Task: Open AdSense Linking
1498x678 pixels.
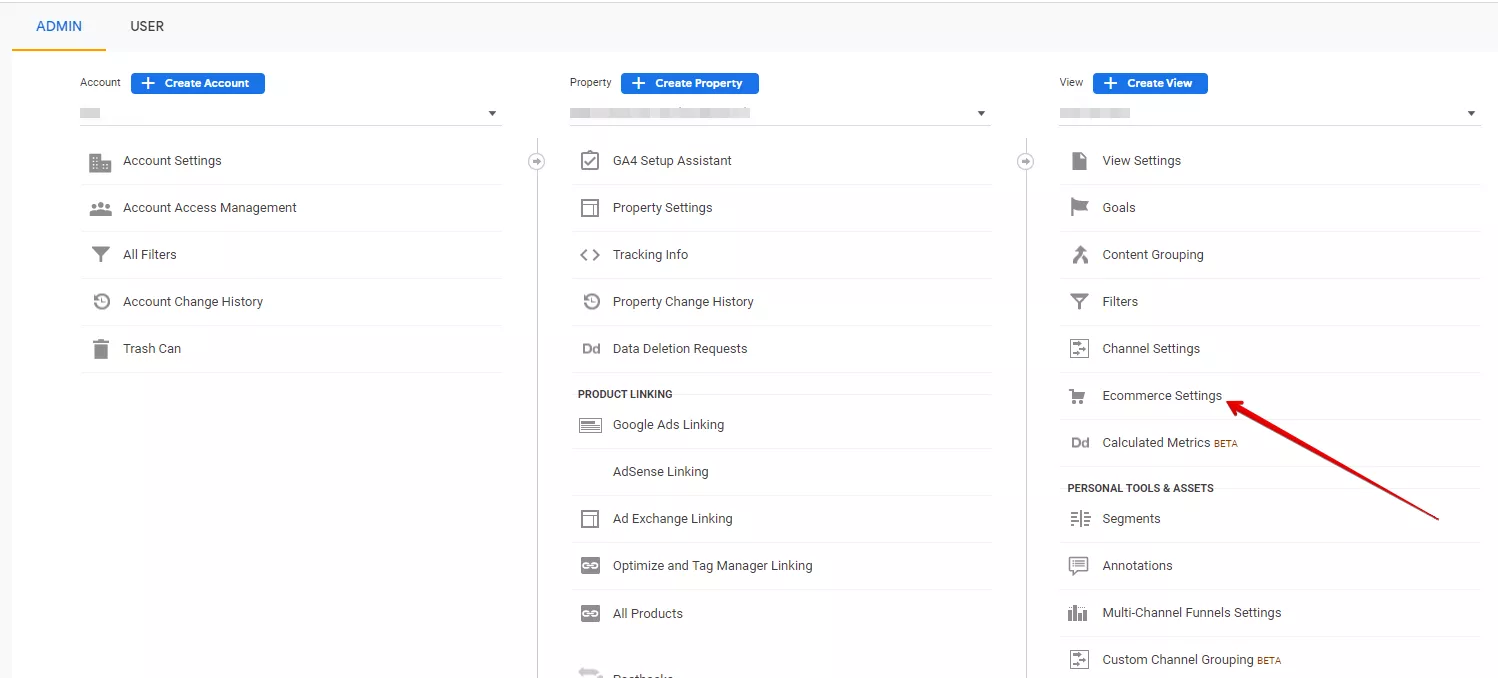Action: tap(660, 472)
